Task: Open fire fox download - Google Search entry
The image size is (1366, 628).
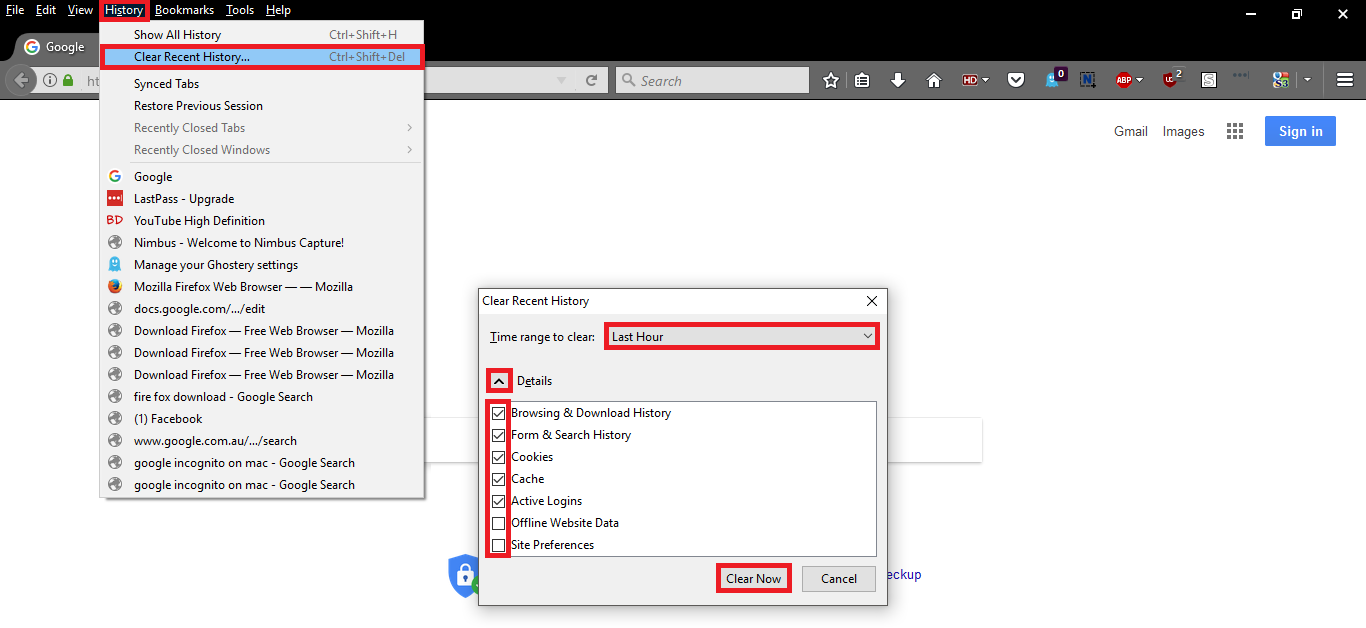Action: point(262,397)
